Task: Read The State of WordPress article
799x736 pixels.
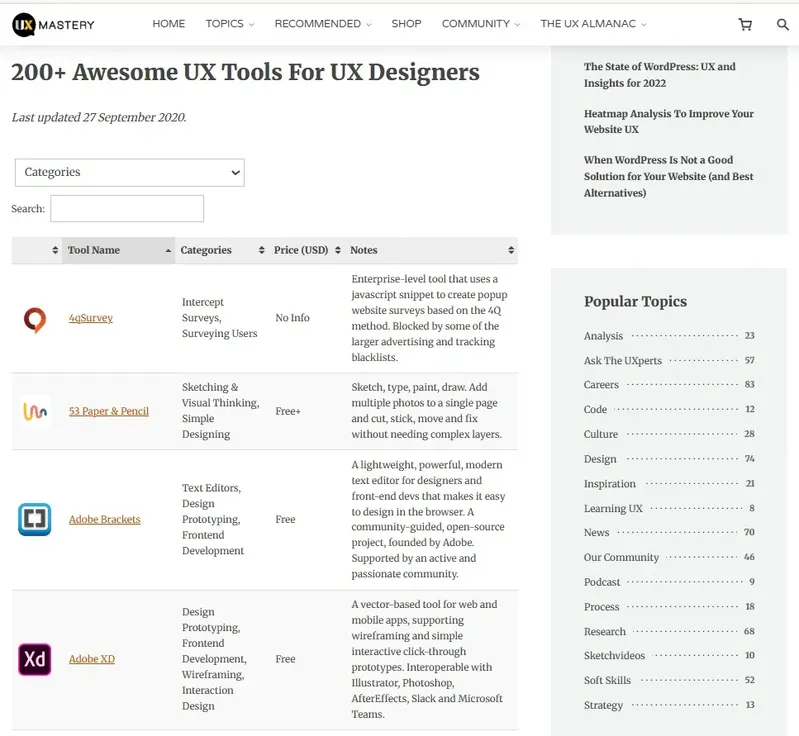Action: [659, 75]
